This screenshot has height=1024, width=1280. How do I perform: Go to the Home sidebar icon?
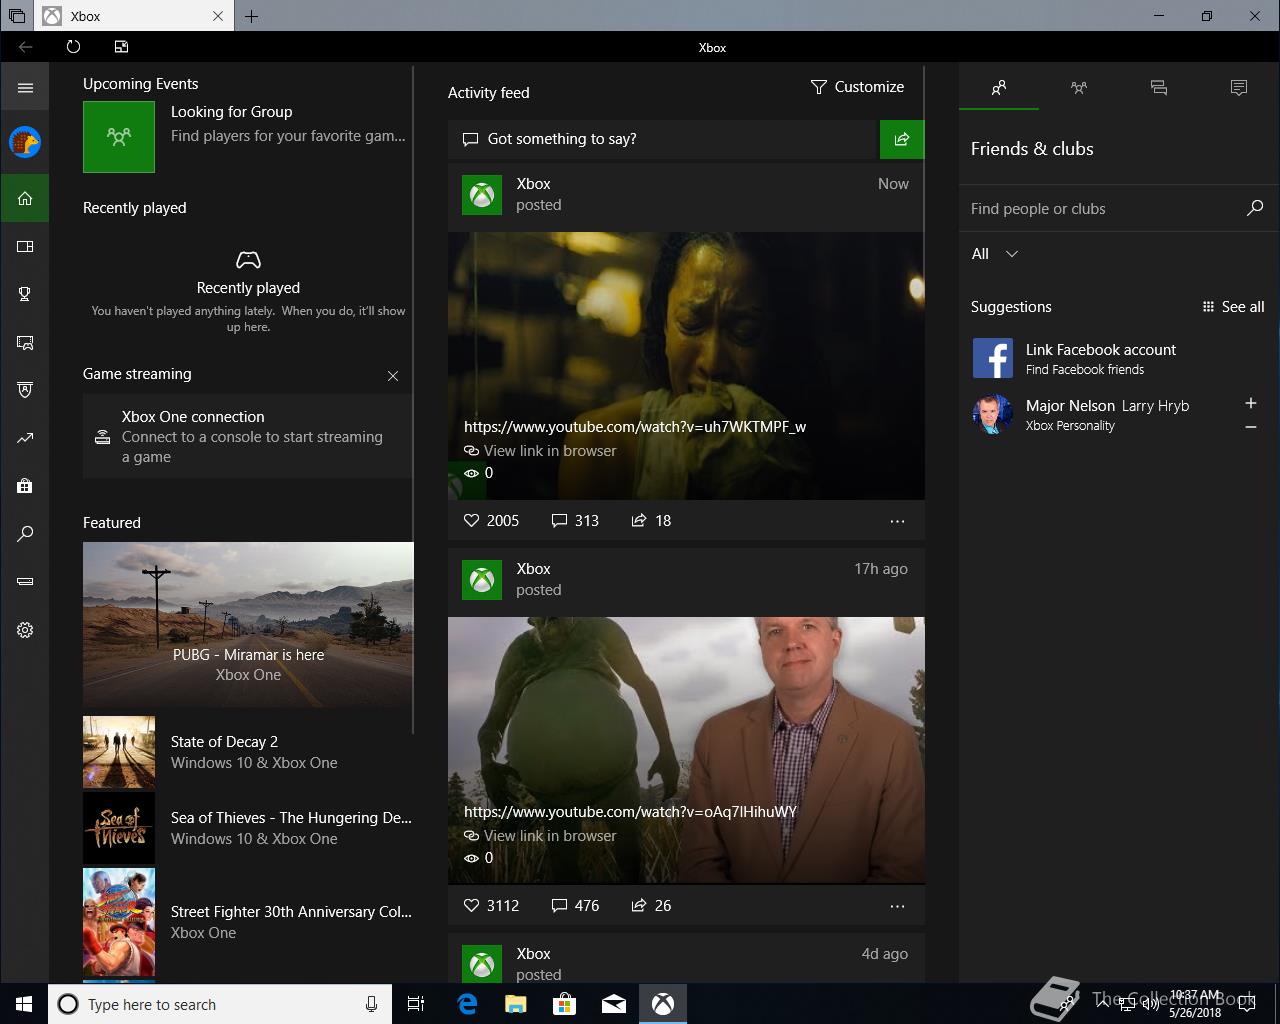[x=25, y=198]
